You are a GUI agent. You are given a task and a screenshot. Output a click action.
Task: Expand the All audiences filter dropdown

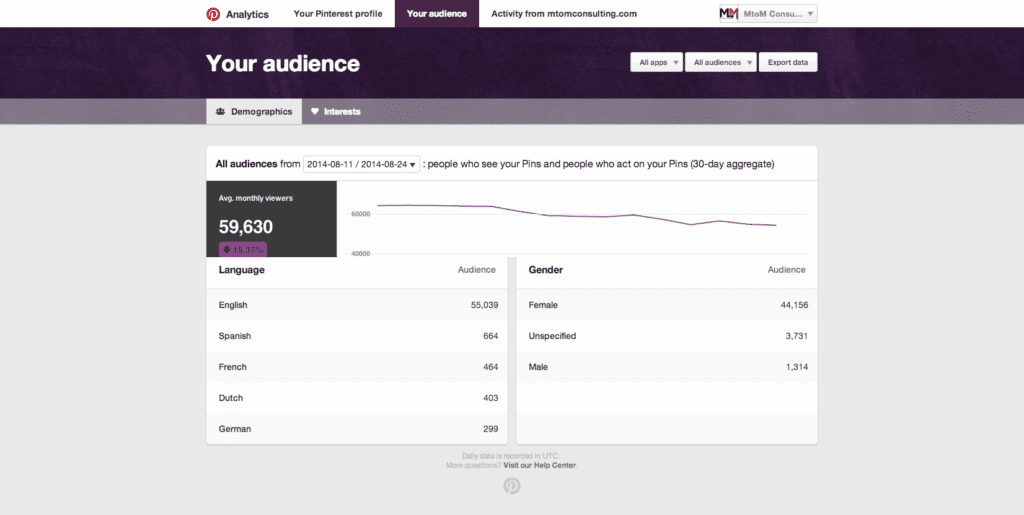click(720, 62)
